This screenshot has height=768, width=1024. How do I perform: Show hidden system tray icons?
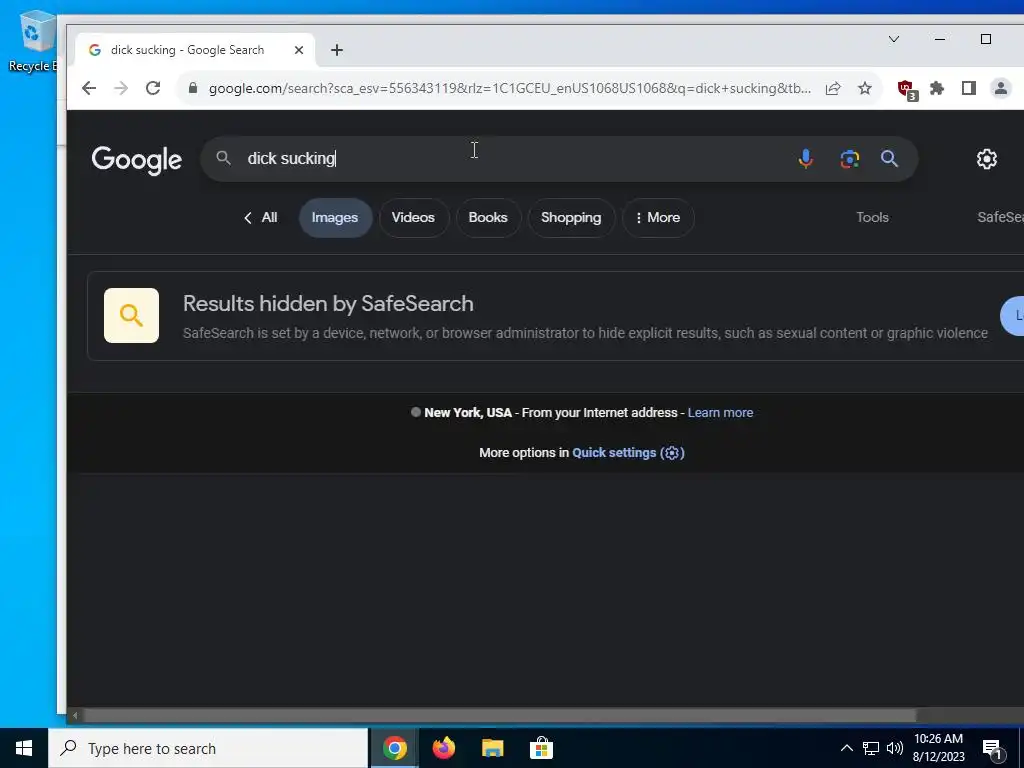point(846,748)
